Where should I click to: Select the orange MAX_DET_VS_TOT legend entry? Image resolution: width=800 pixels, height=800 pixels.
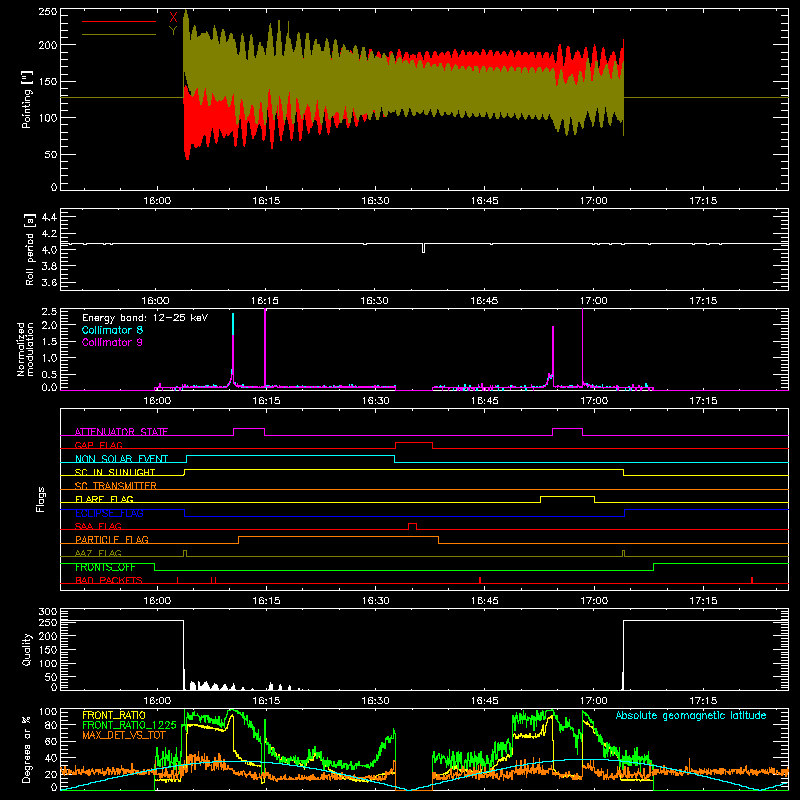[x=124, y=735]
